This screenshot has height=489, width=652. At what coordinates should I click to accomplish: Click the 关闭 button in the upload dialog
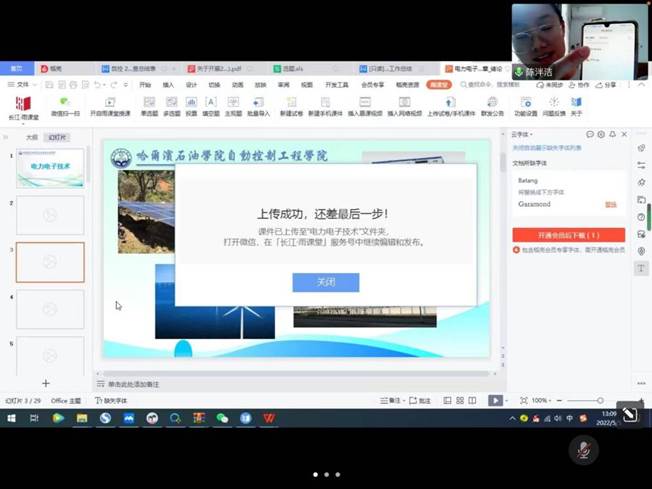click(326, 282)
